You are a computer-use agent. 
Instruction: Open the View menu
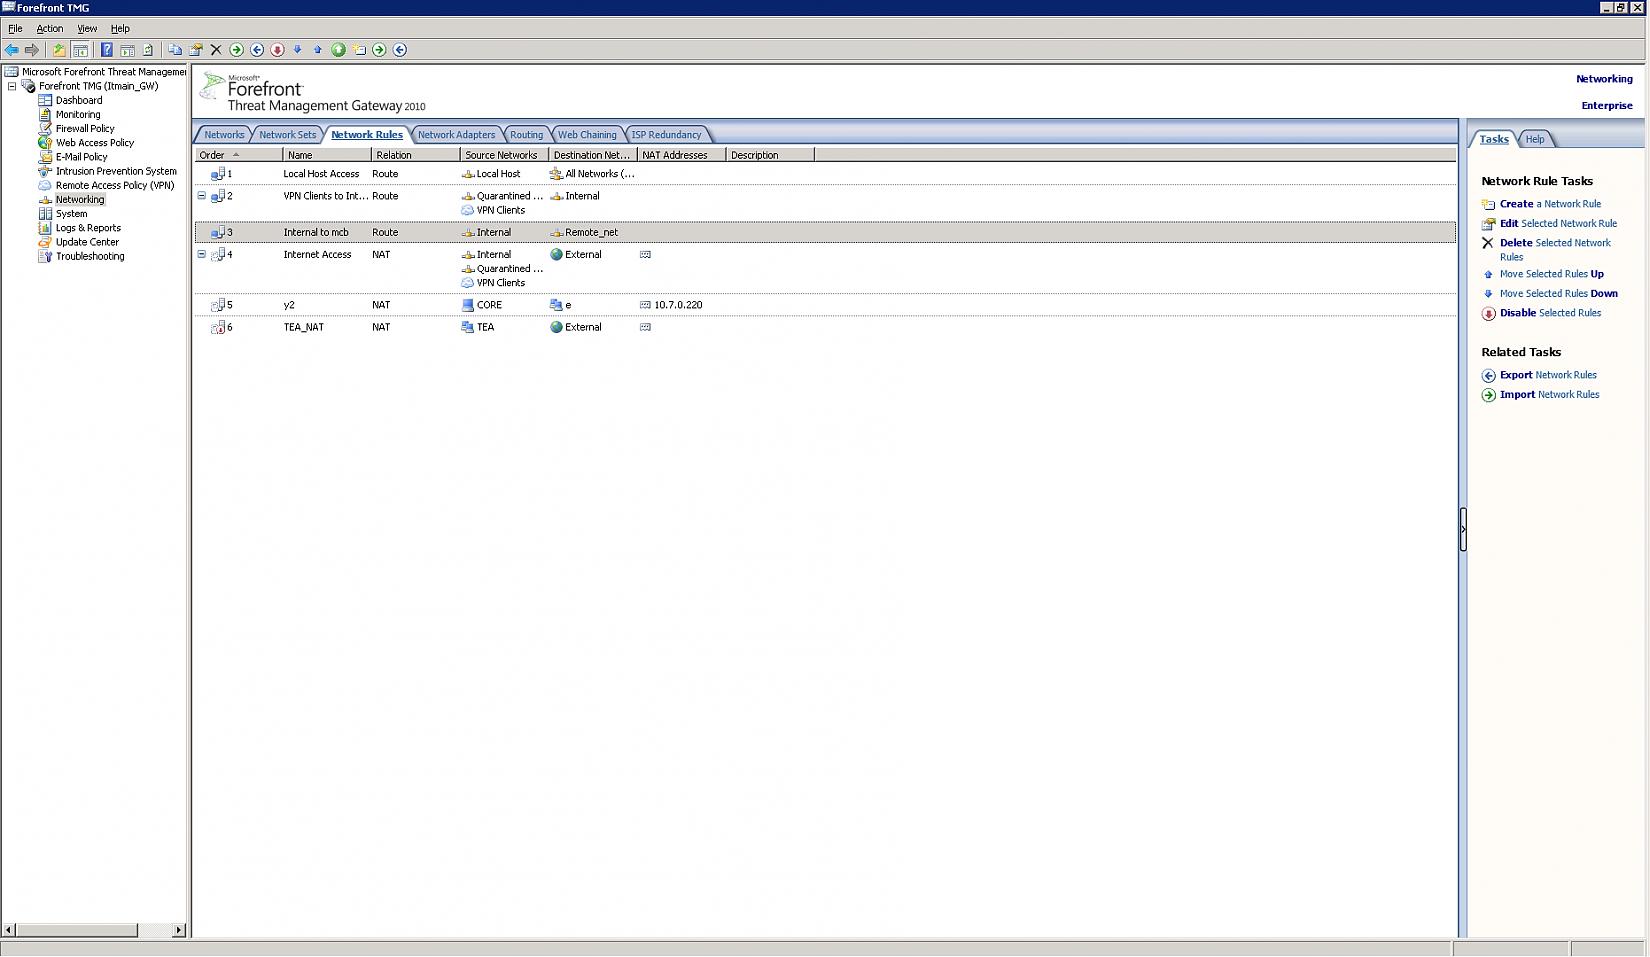coord(87,29)
